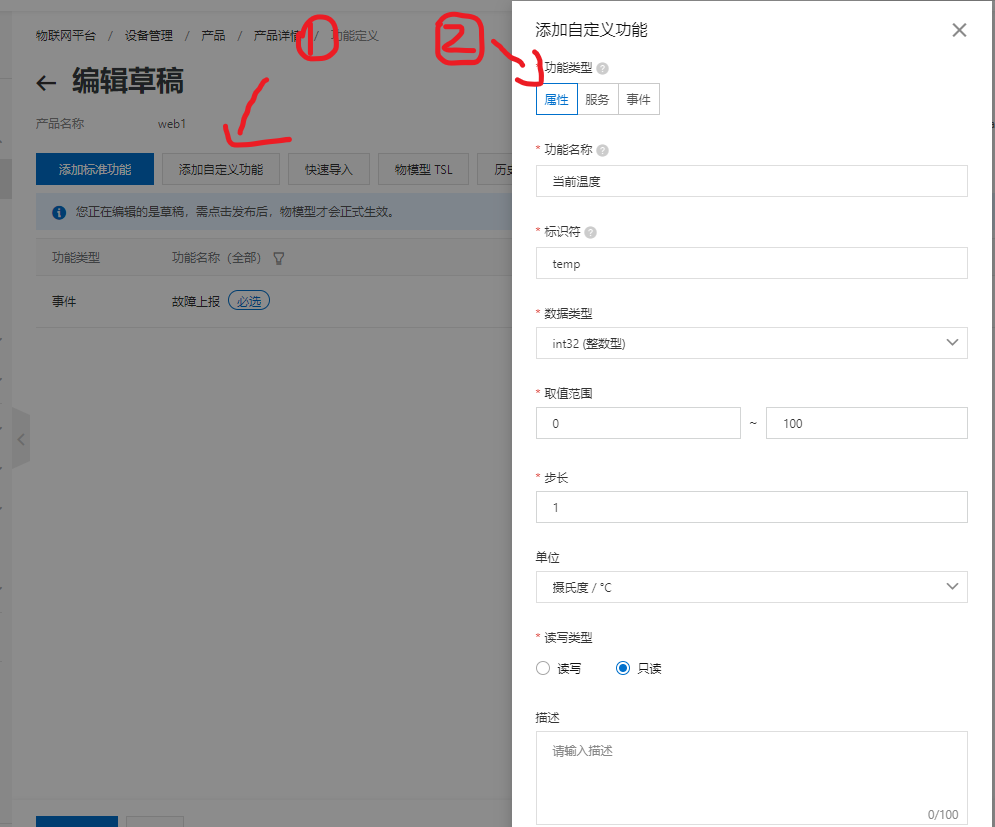Collapse the left sidebar with the chevron
The height and width of the screenshot is (827, 995).
point(22,438)
